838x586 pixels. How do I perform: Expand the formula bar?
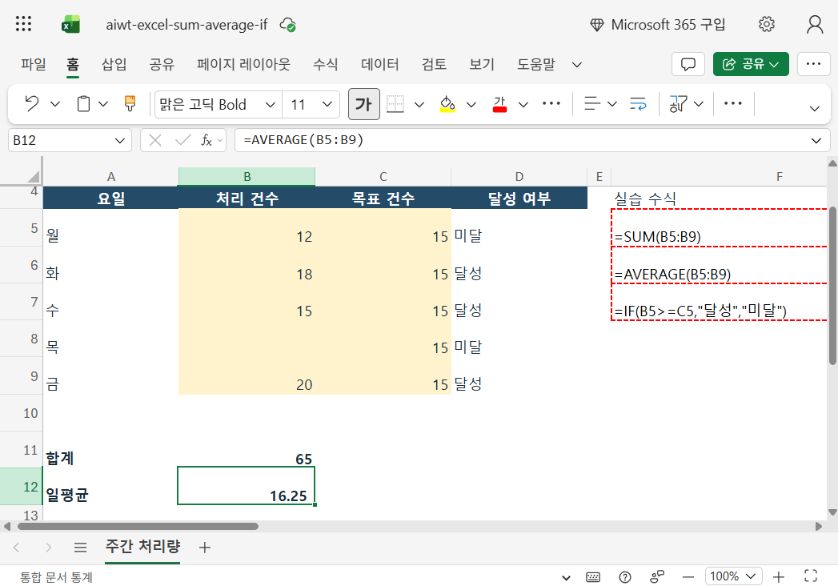click(816, 141)
